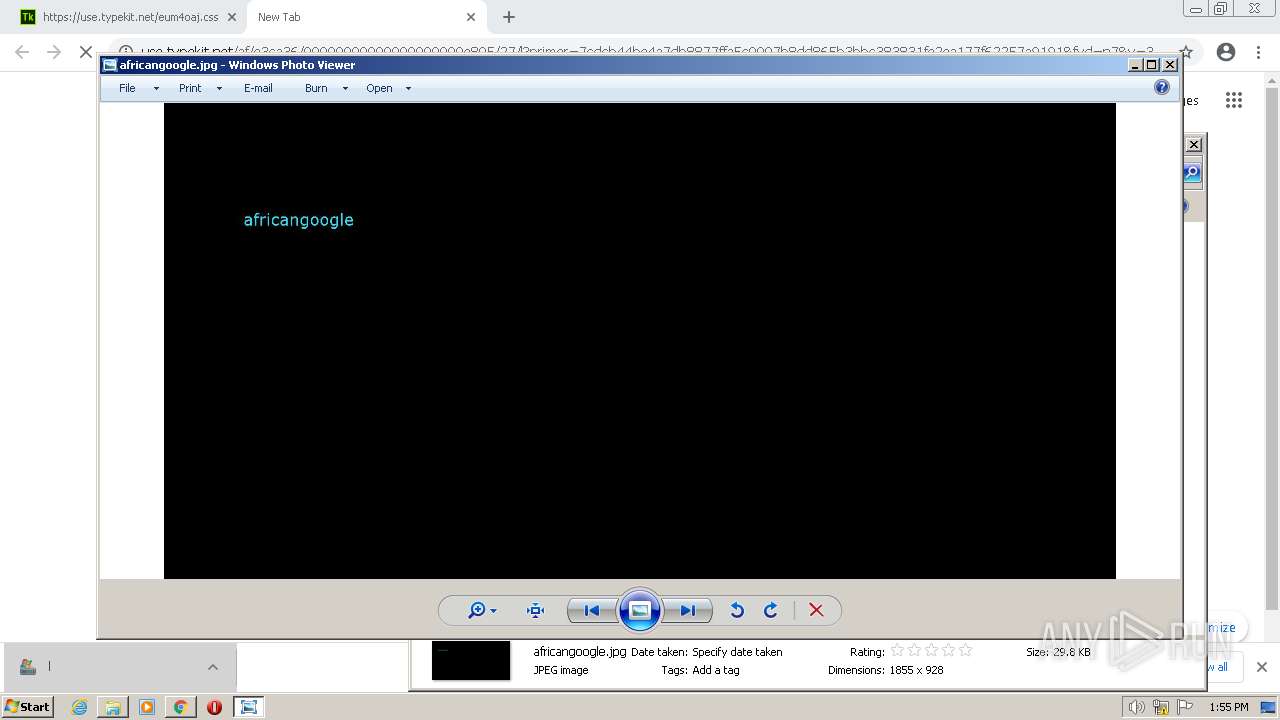Rotate the photo counterclockwise
This screenshot has width=1280, height=720.
pos(737,610)
